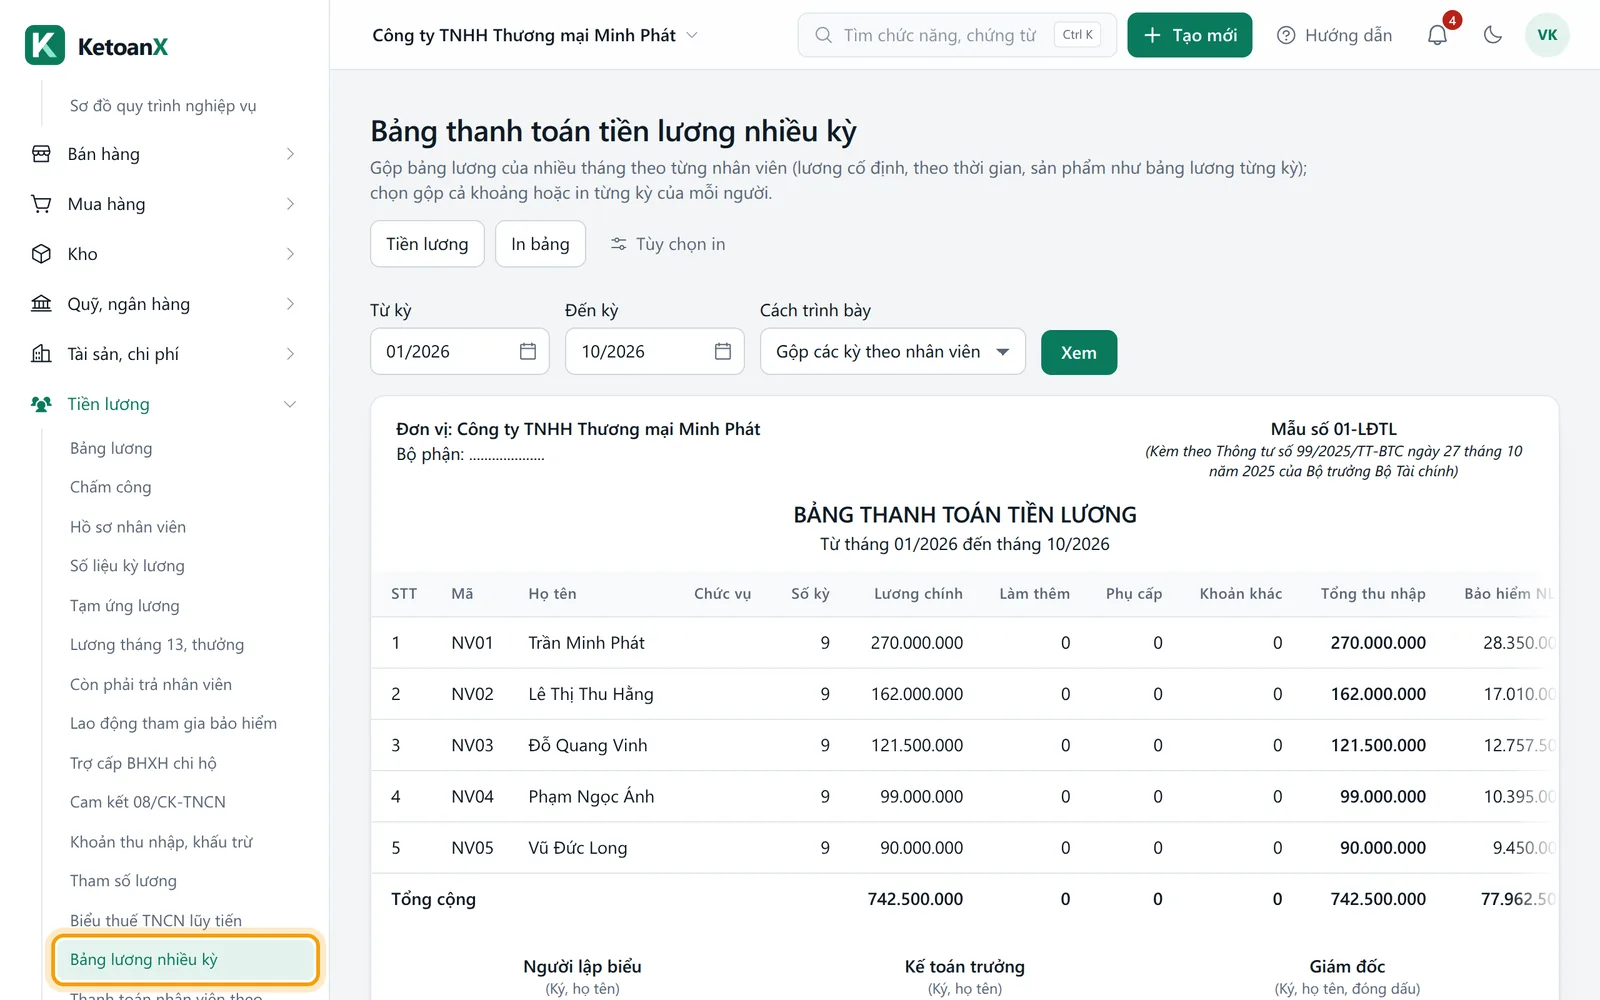Open the VK user avatar menu
Viewport: 1600px width, 1000px height.
tap(1547, 35)
